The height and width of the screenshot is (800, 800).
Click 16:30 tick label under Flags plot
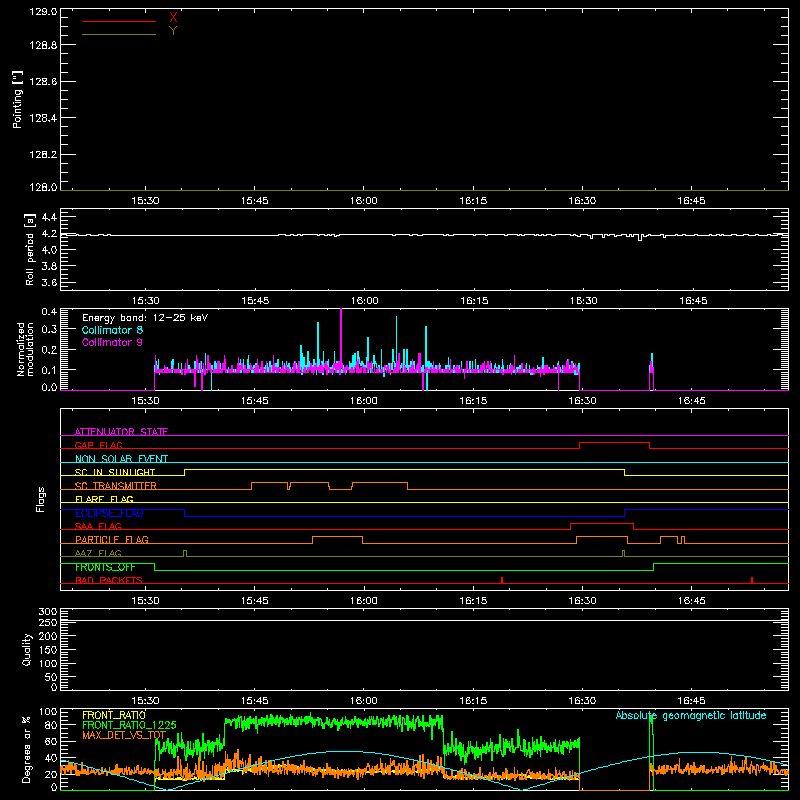click(x=582, y=601)
